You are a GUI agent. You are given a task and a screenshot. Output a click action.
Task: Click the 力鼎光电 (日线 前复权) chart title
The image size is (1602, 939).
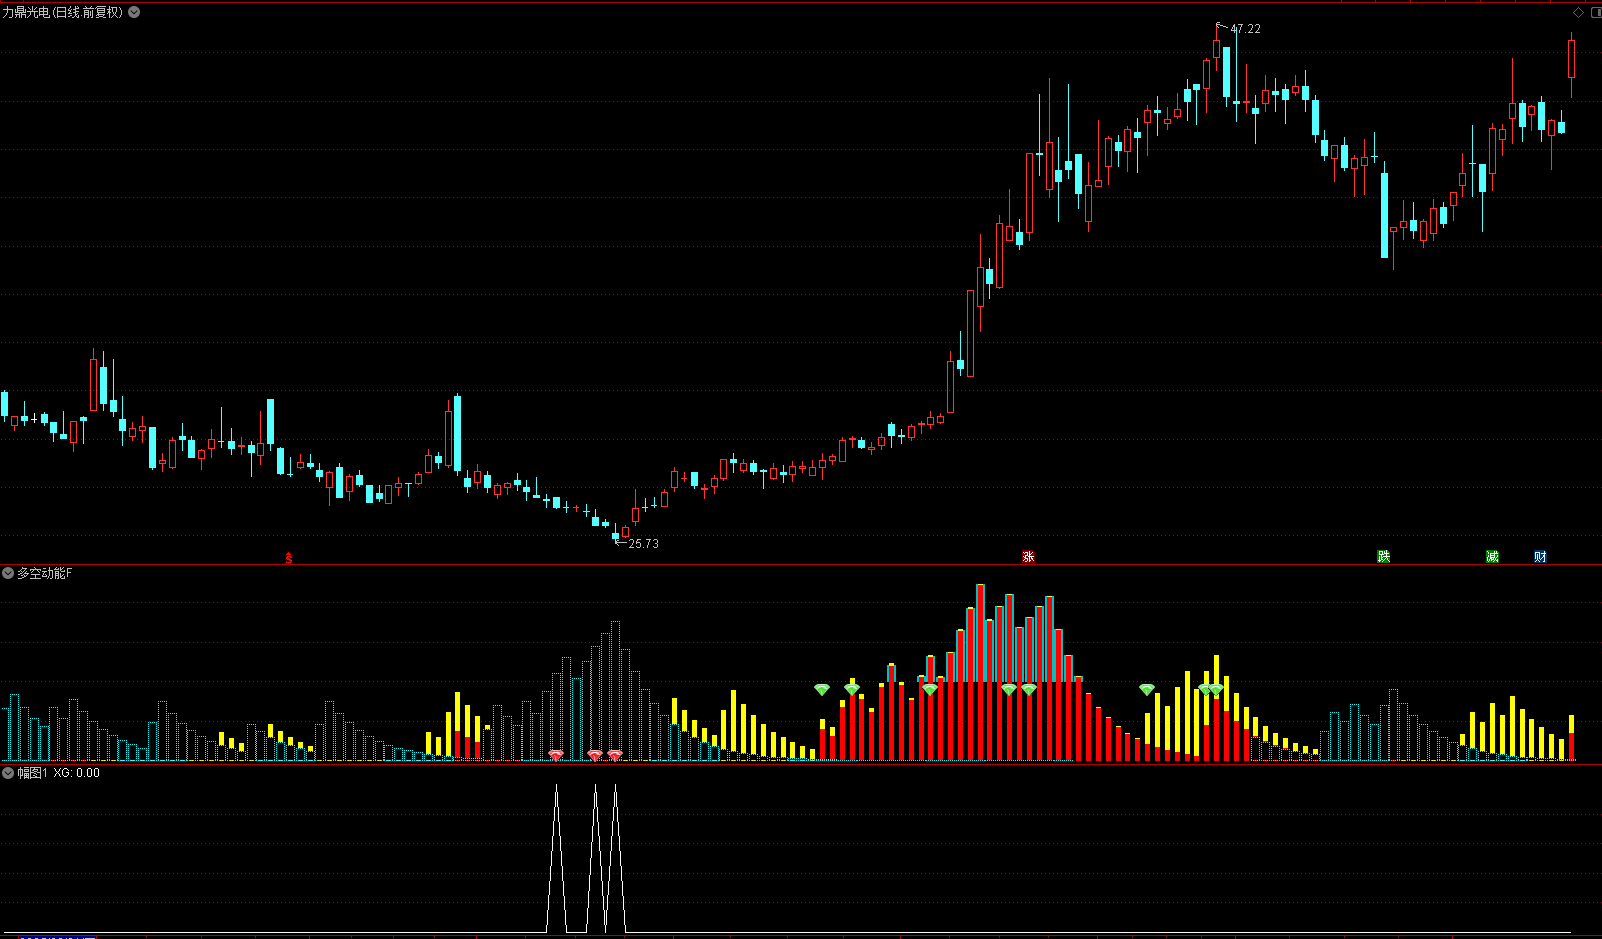[62, 12]
